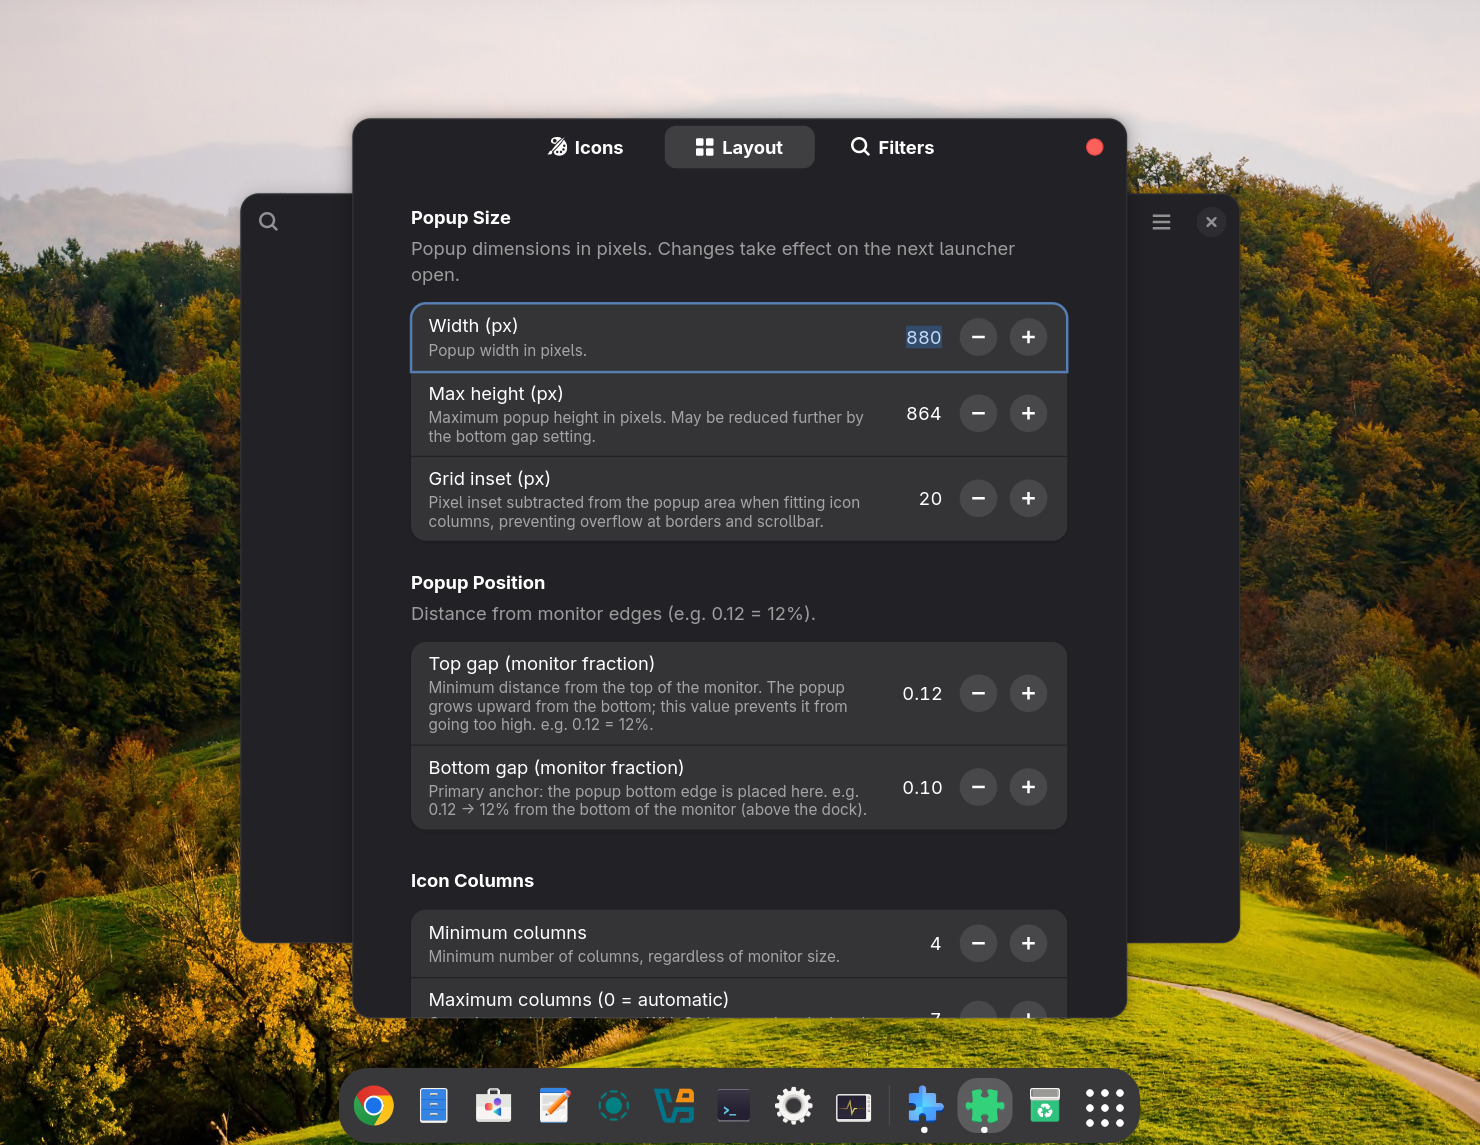1480x1145 pixels.
Task: Decrease Top gap with its minus button
Action: (x=978, y=693)
